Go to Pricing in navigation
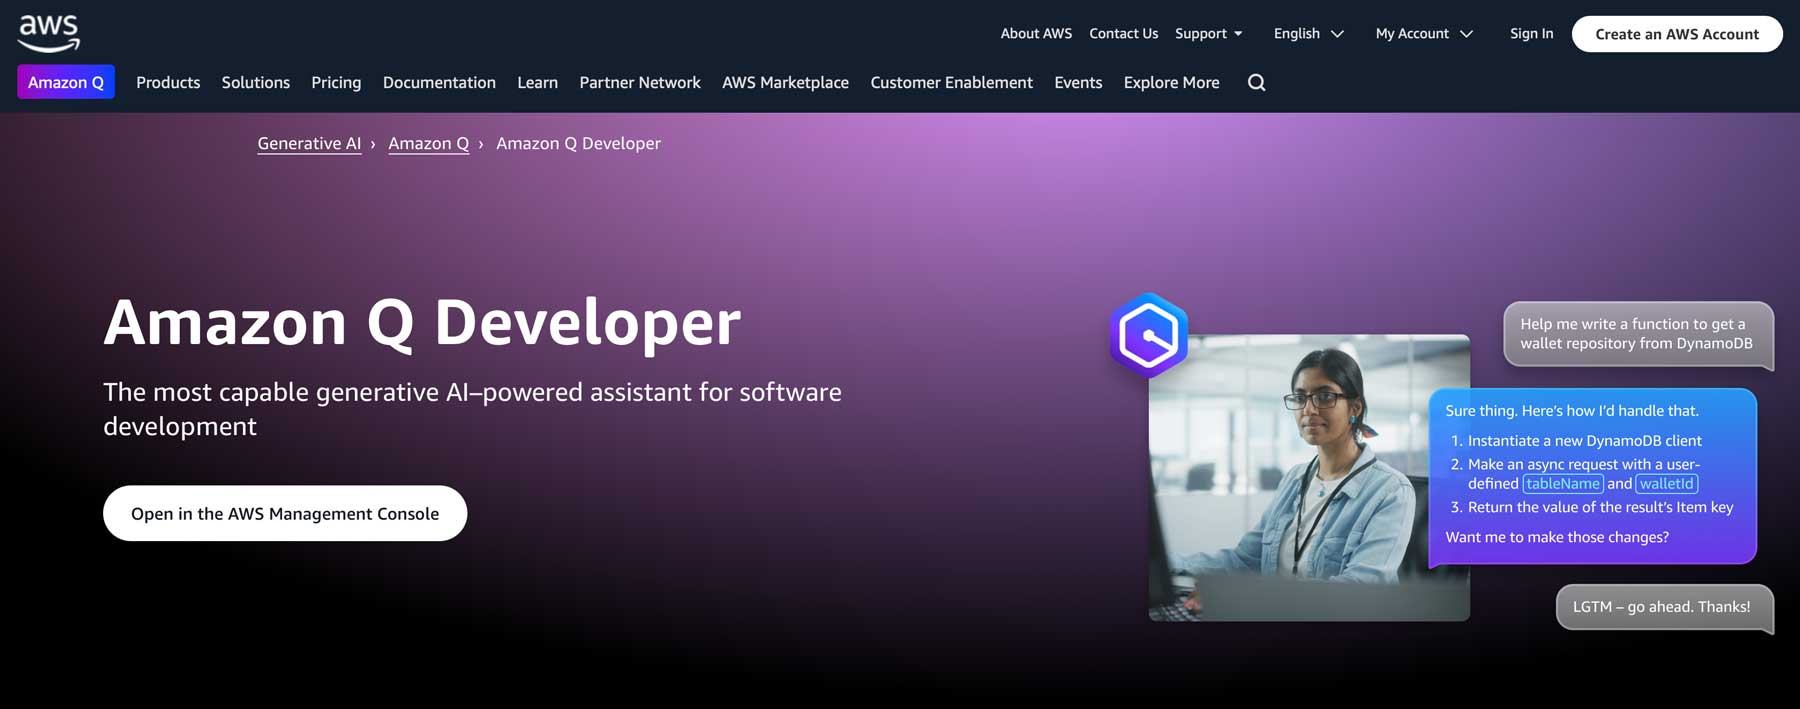 point(336,82)
